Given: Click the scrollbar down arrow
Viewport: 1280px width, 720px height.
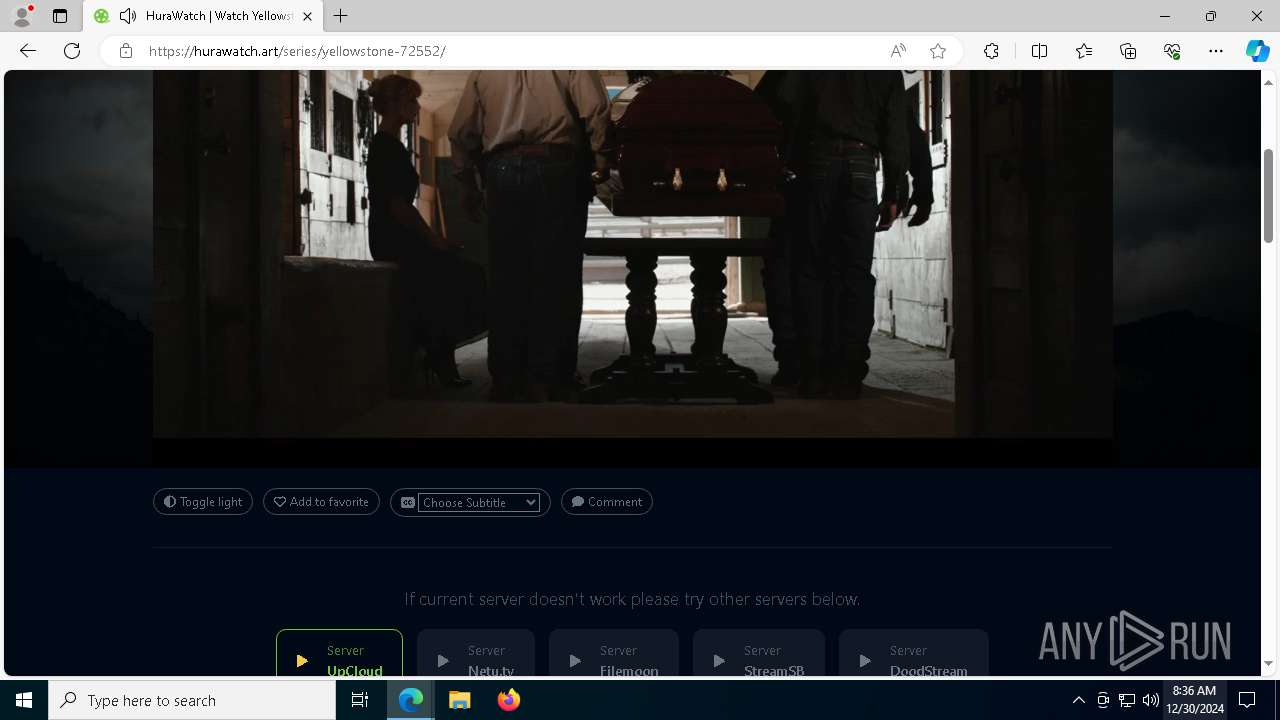Looking at the screenshot, I should point(1268,663).
